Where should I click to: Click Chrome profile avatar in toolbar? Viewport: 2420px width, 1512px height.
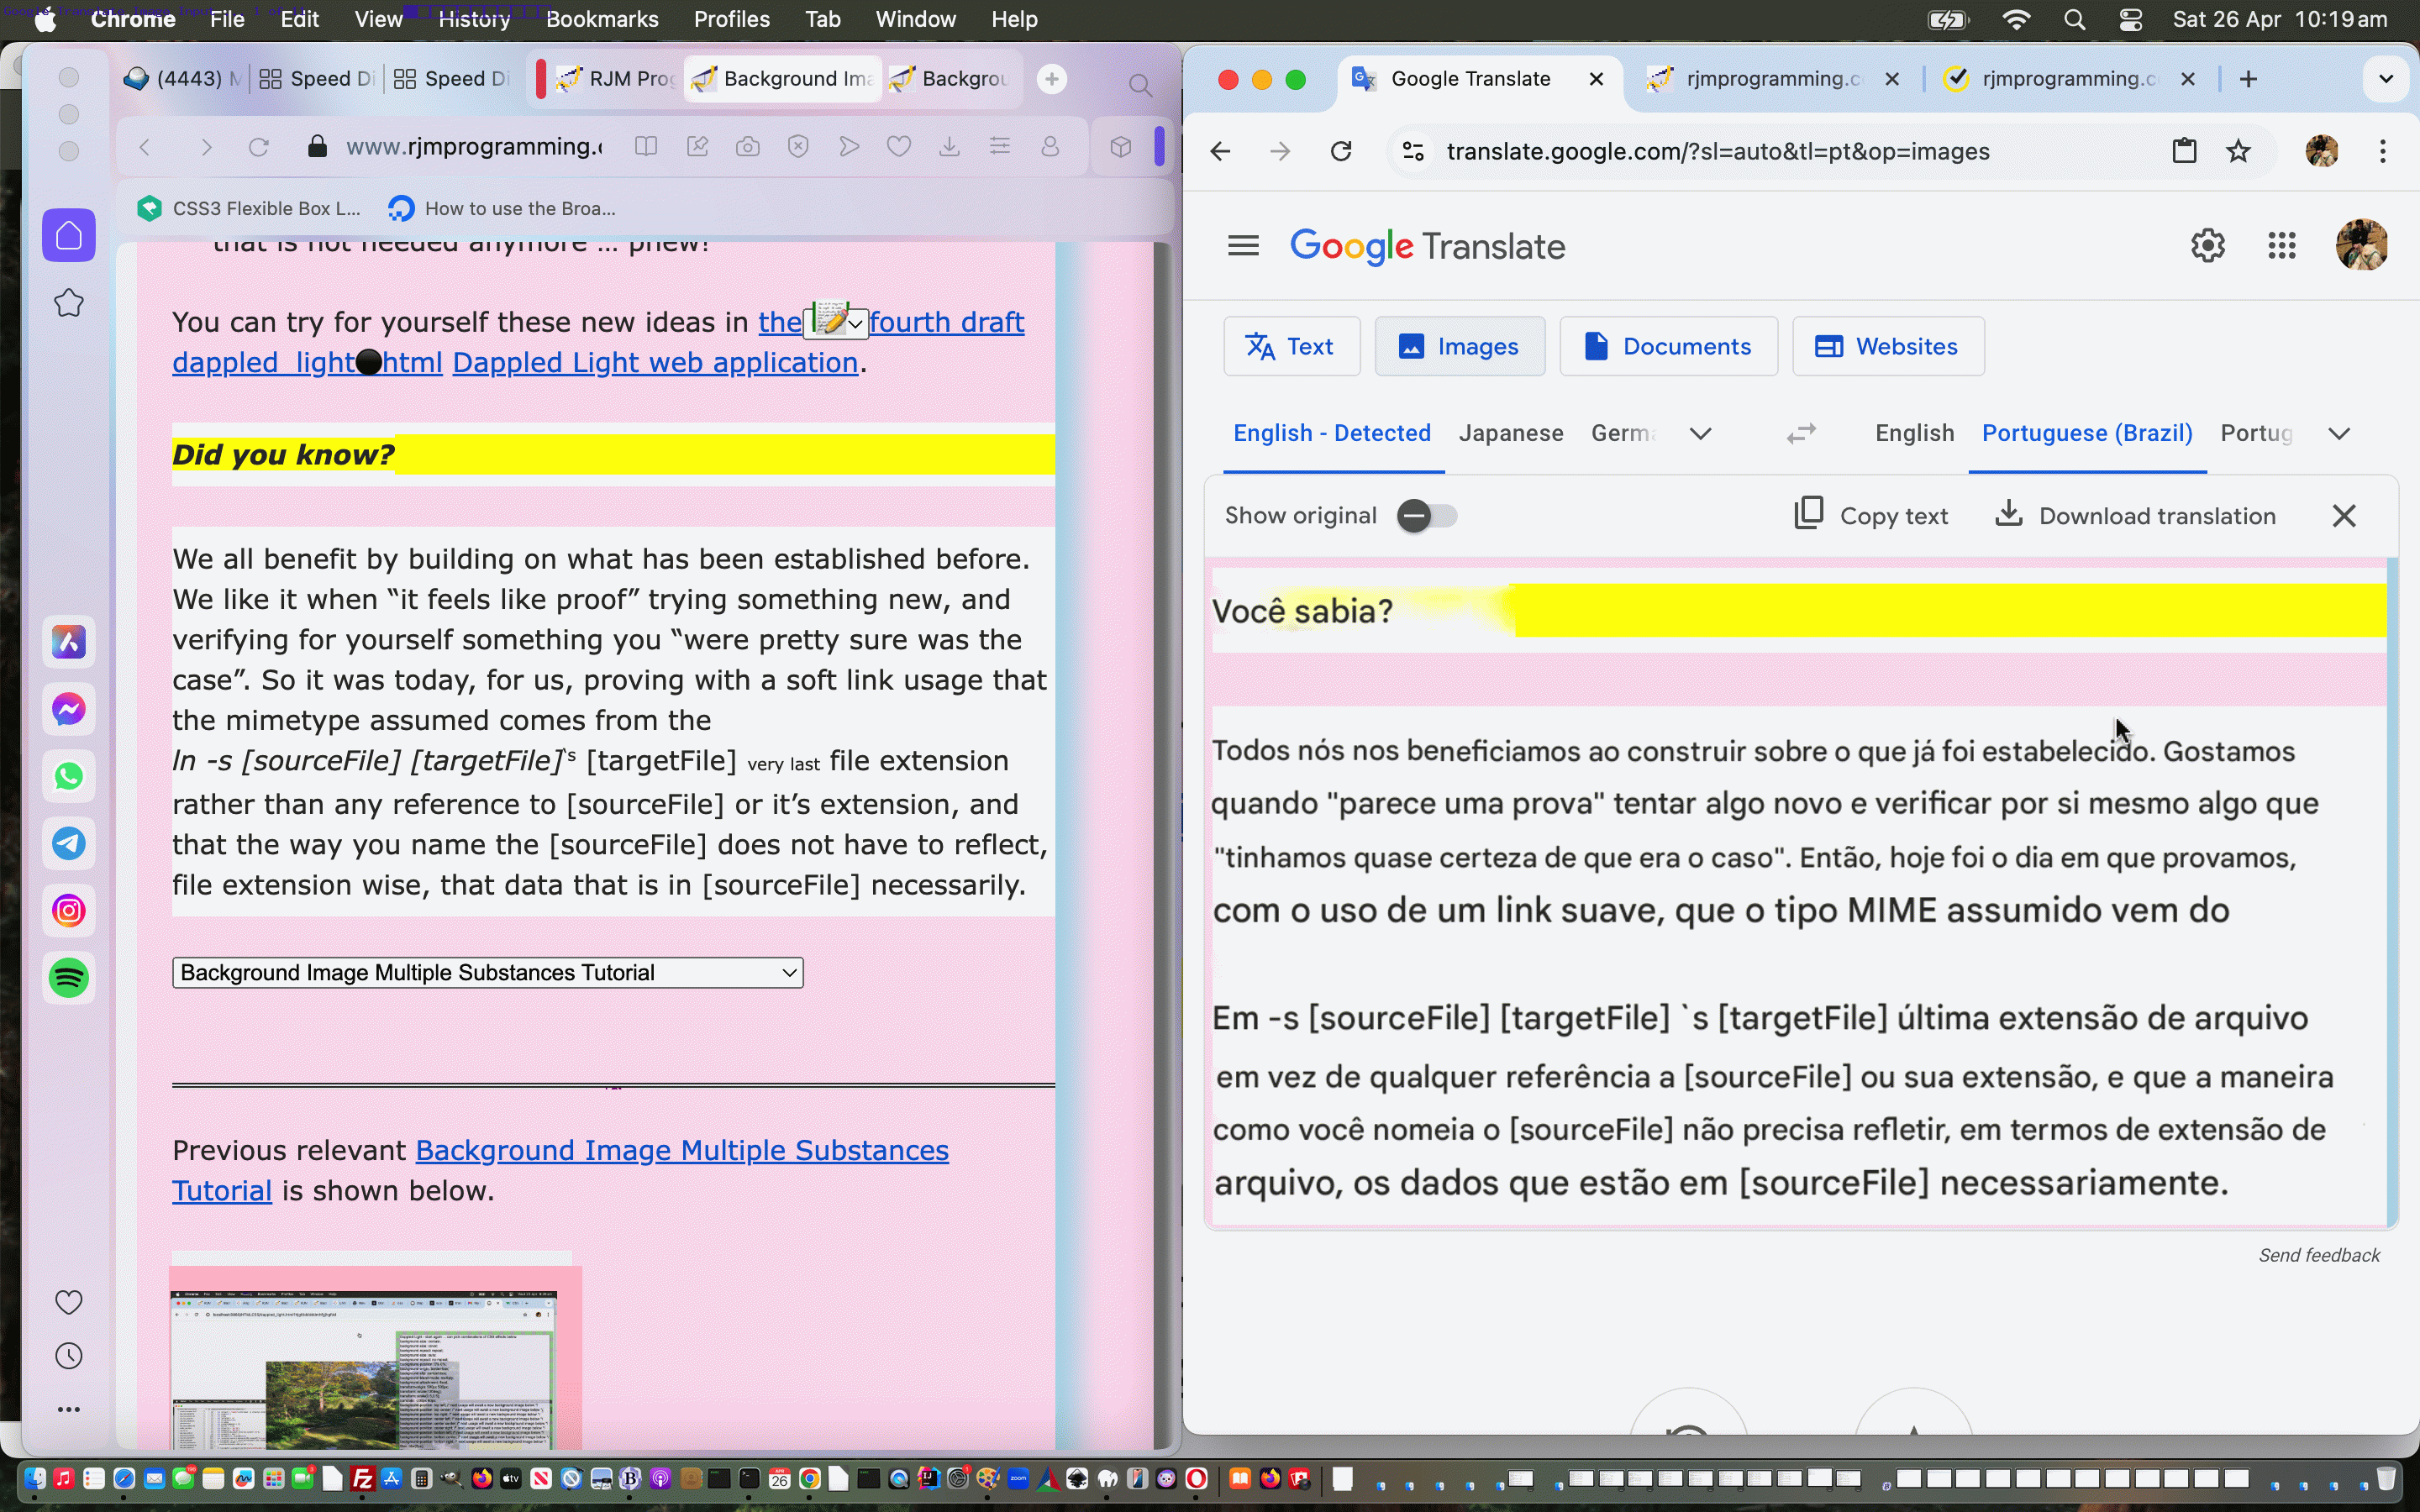2321,151
